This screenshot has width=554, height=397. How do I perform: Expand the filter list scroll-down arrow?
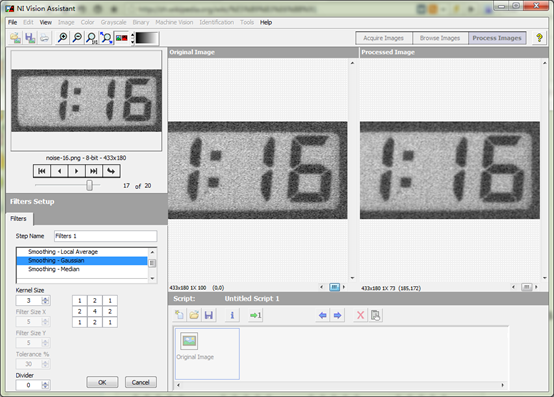[x=152, y=278]
